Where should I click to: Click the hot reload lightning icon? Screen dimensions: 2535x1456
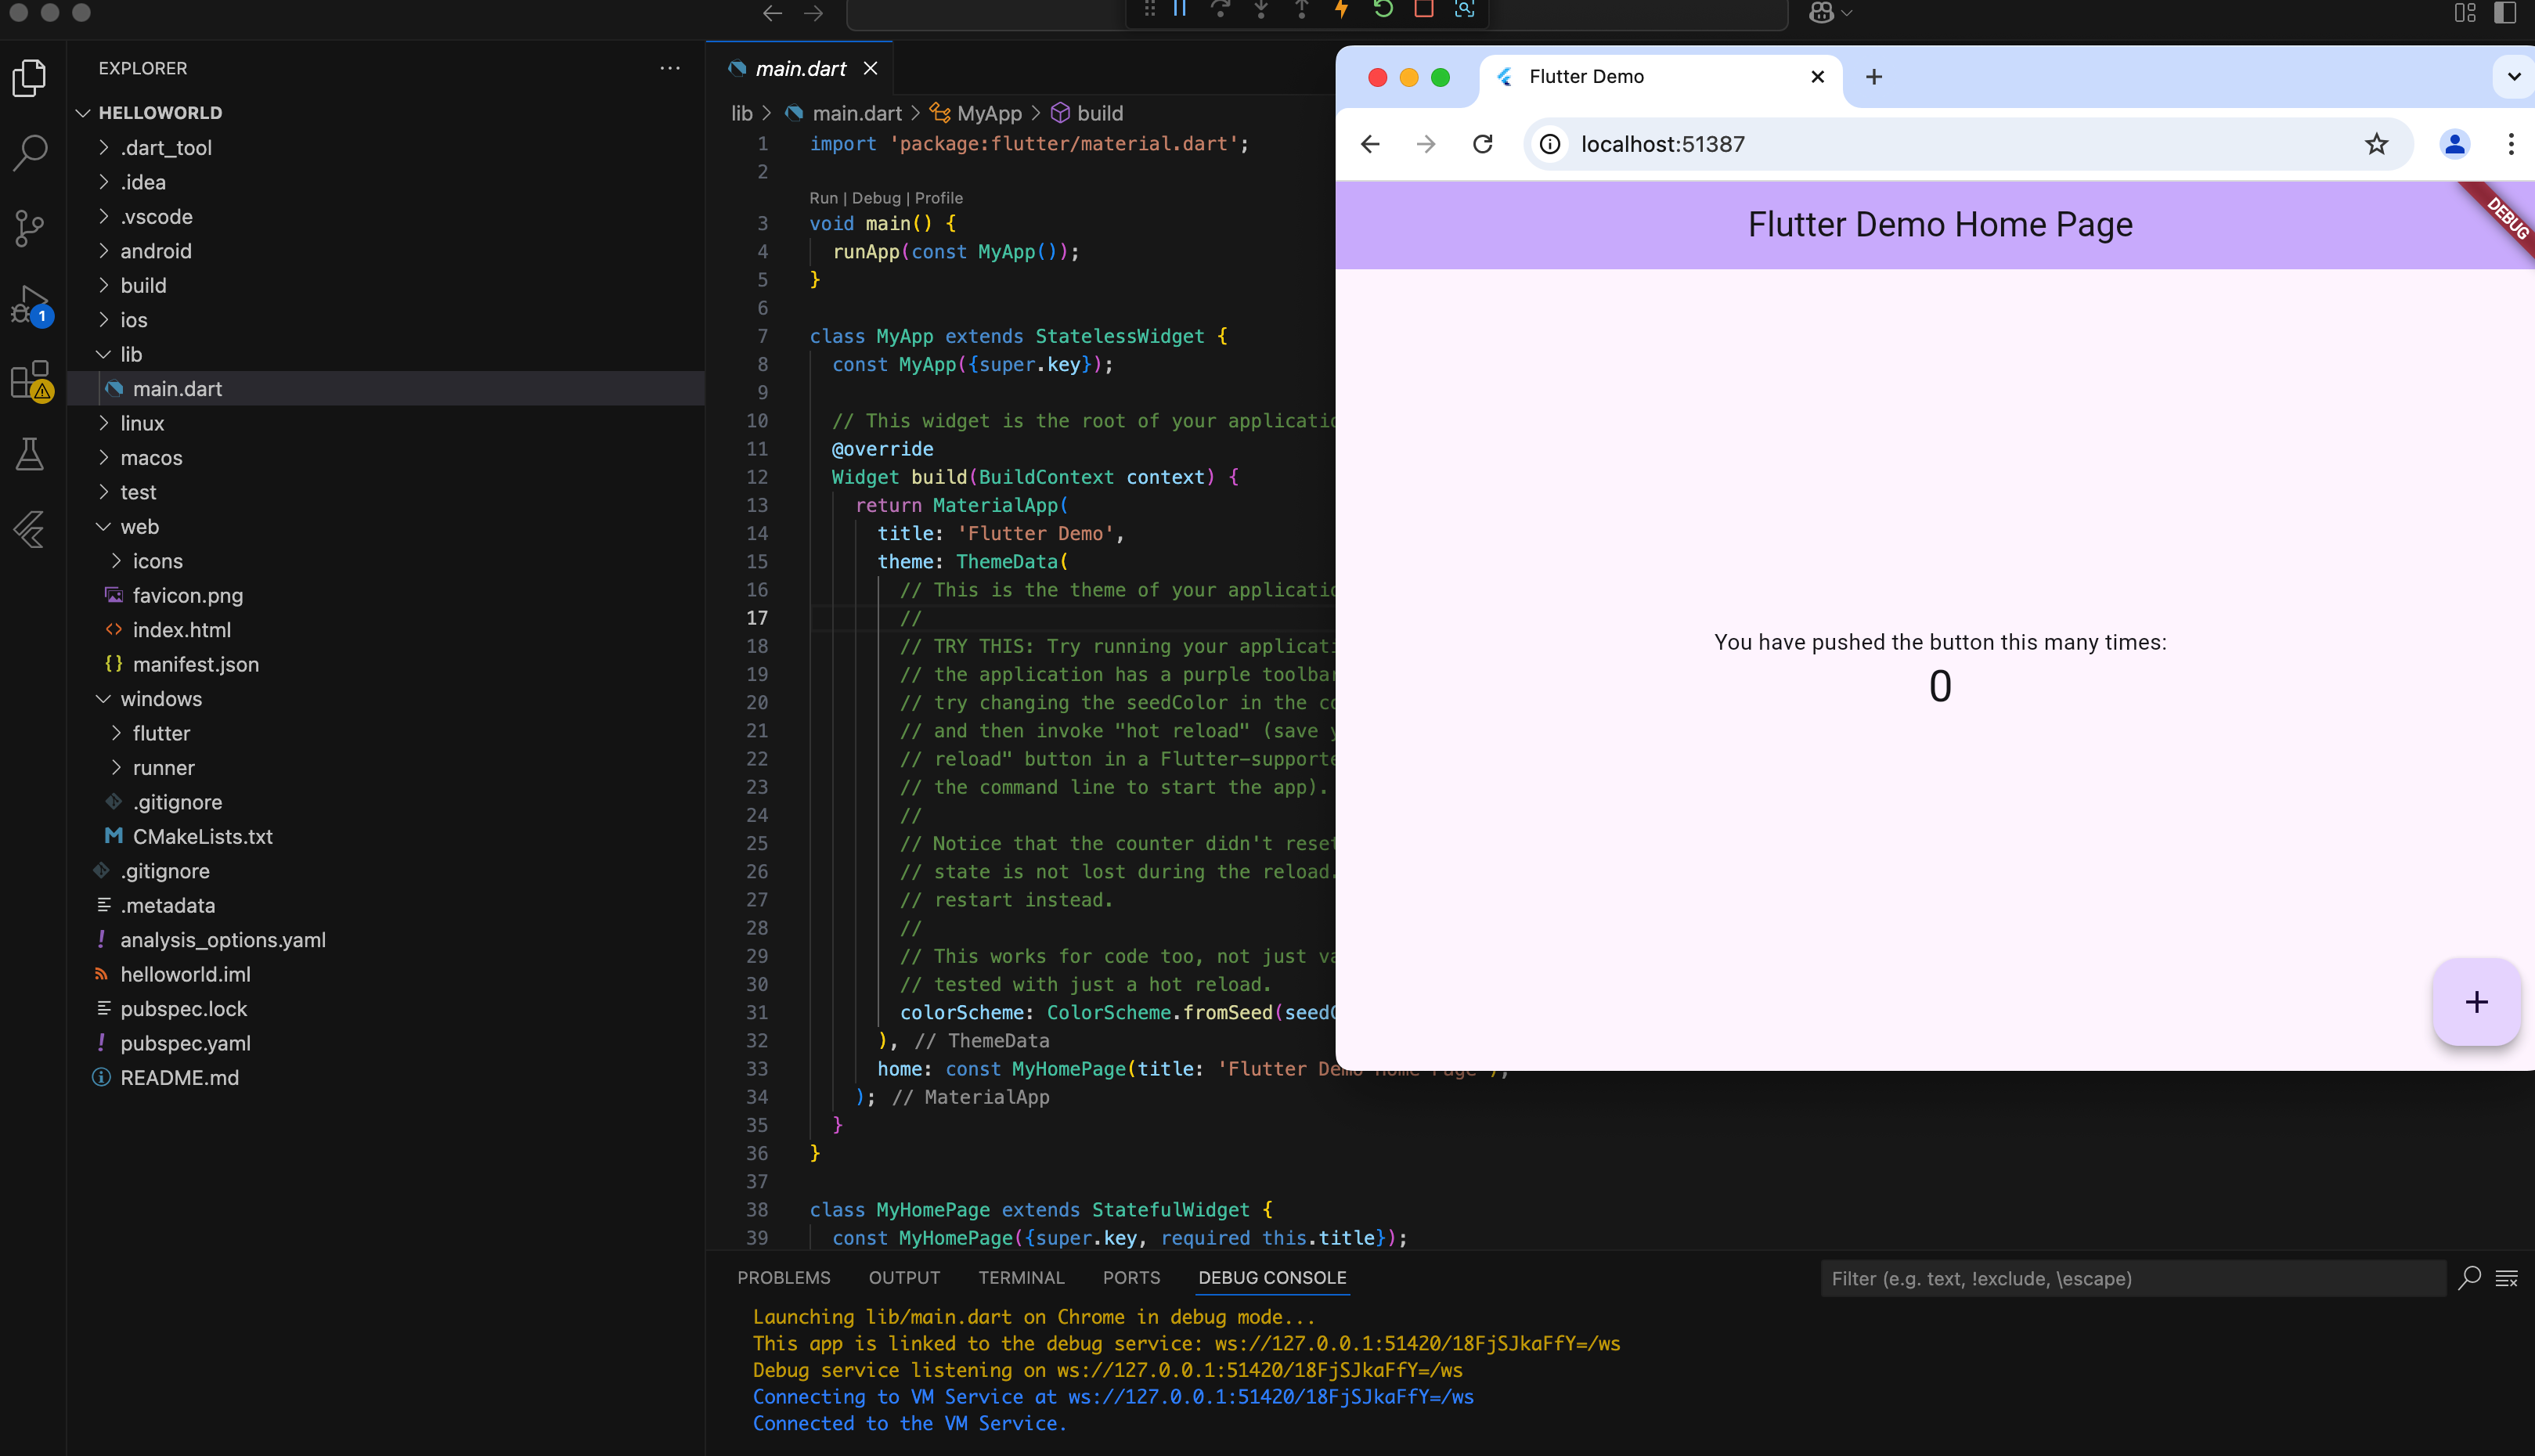pyautogui.click(x=1342, y=10)
